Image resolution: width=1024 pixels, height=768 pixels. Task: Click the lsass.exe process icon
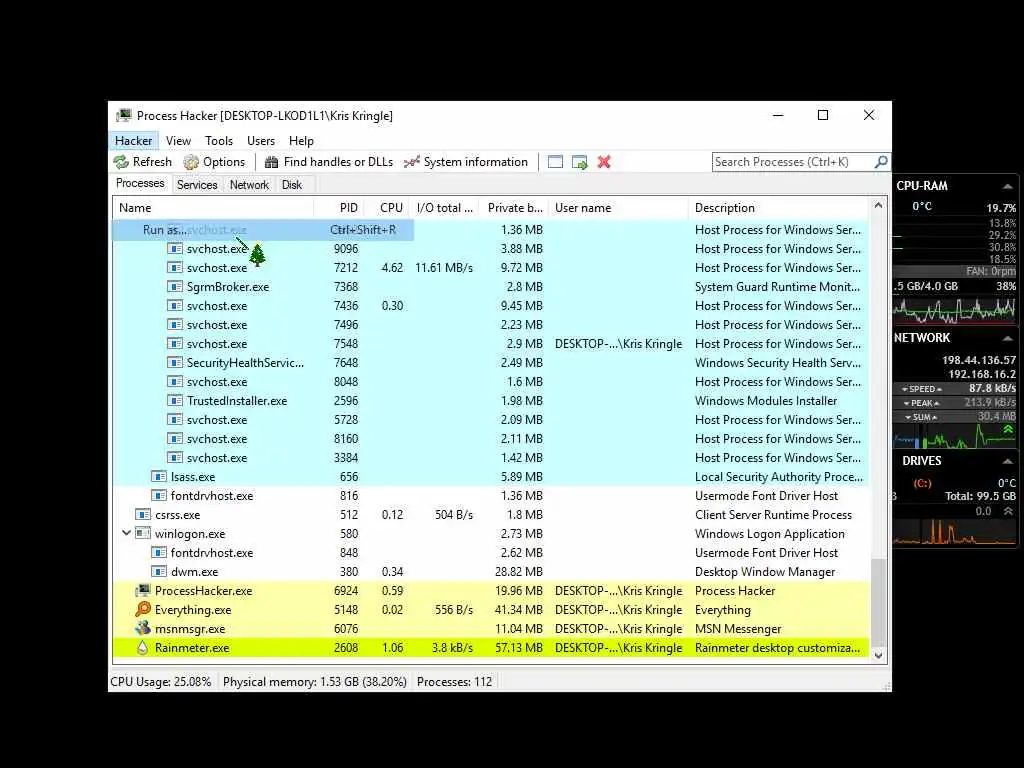[x=159, y=477]
